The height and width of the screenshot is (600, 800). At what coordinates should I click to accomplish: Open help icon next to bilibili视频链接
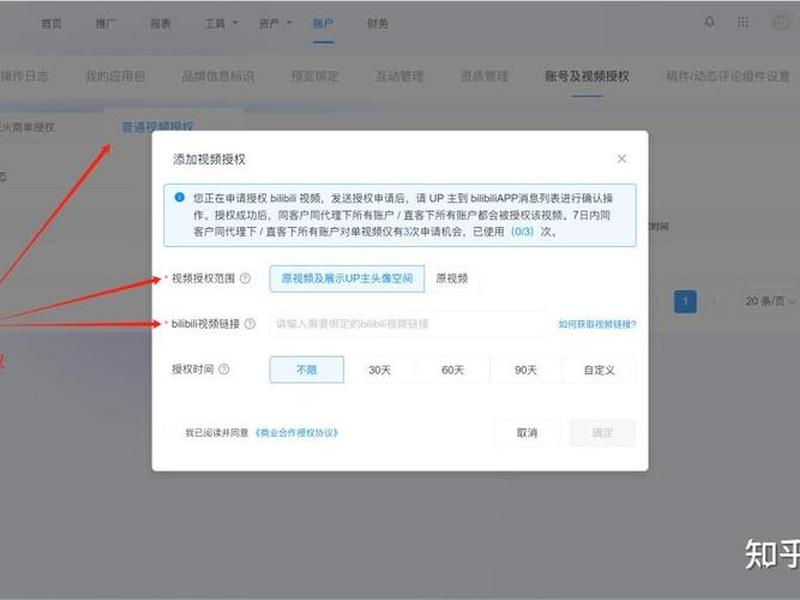[249, 324]
